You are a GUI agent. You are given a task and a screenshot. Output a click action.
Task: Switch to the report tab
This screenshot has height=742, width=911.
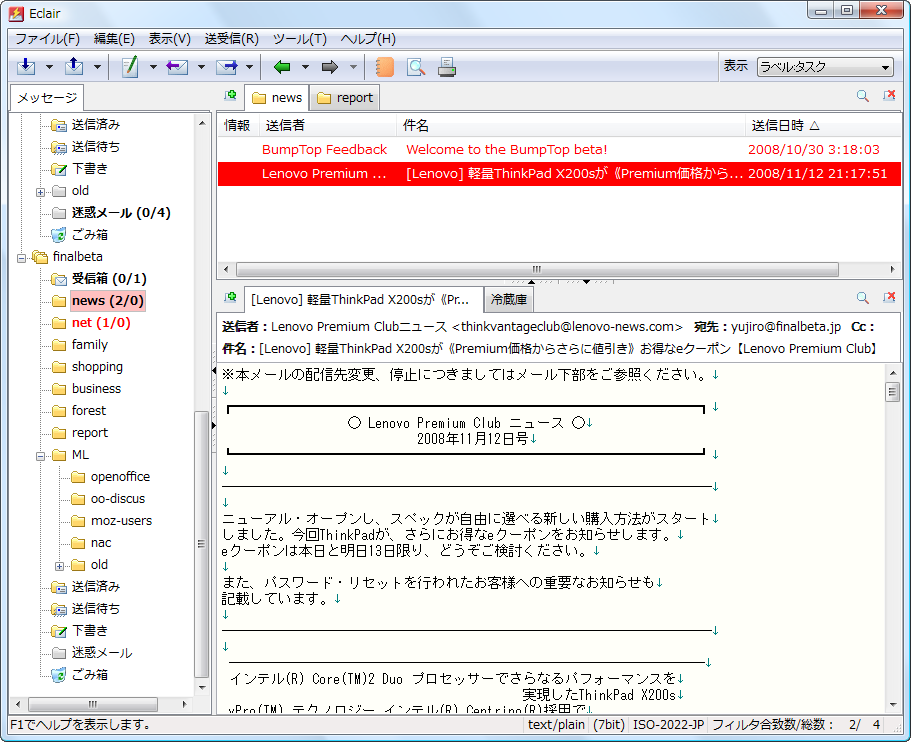[345, 98]
